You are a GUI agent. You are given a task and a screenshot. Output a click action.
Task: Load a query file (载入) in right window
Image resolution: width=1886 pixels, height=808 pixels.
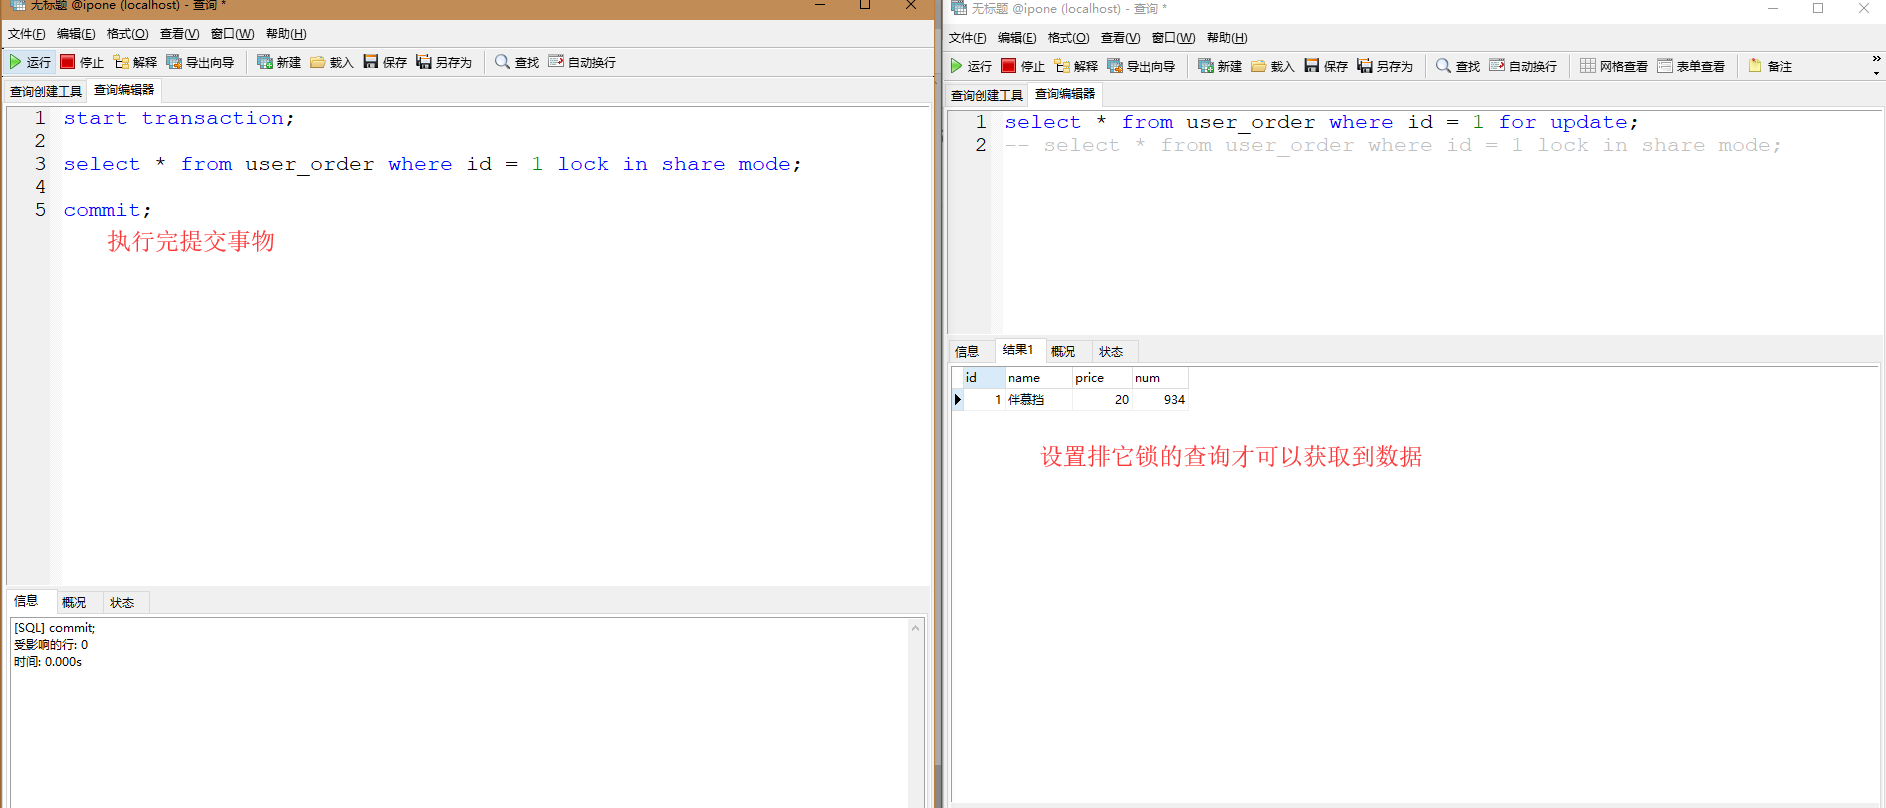point(1273,66)
